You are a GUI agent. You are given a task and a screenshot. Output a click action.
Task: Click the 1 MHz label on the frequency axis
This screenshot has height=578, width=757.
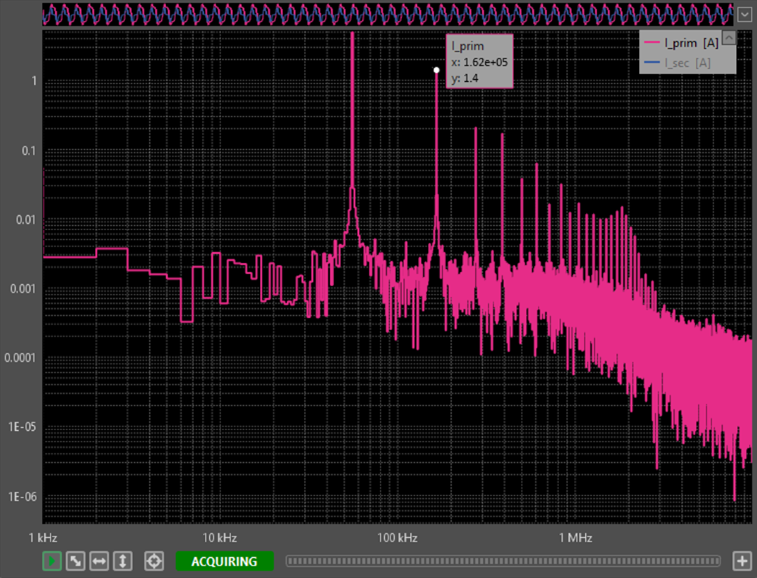tap(575, 538)
